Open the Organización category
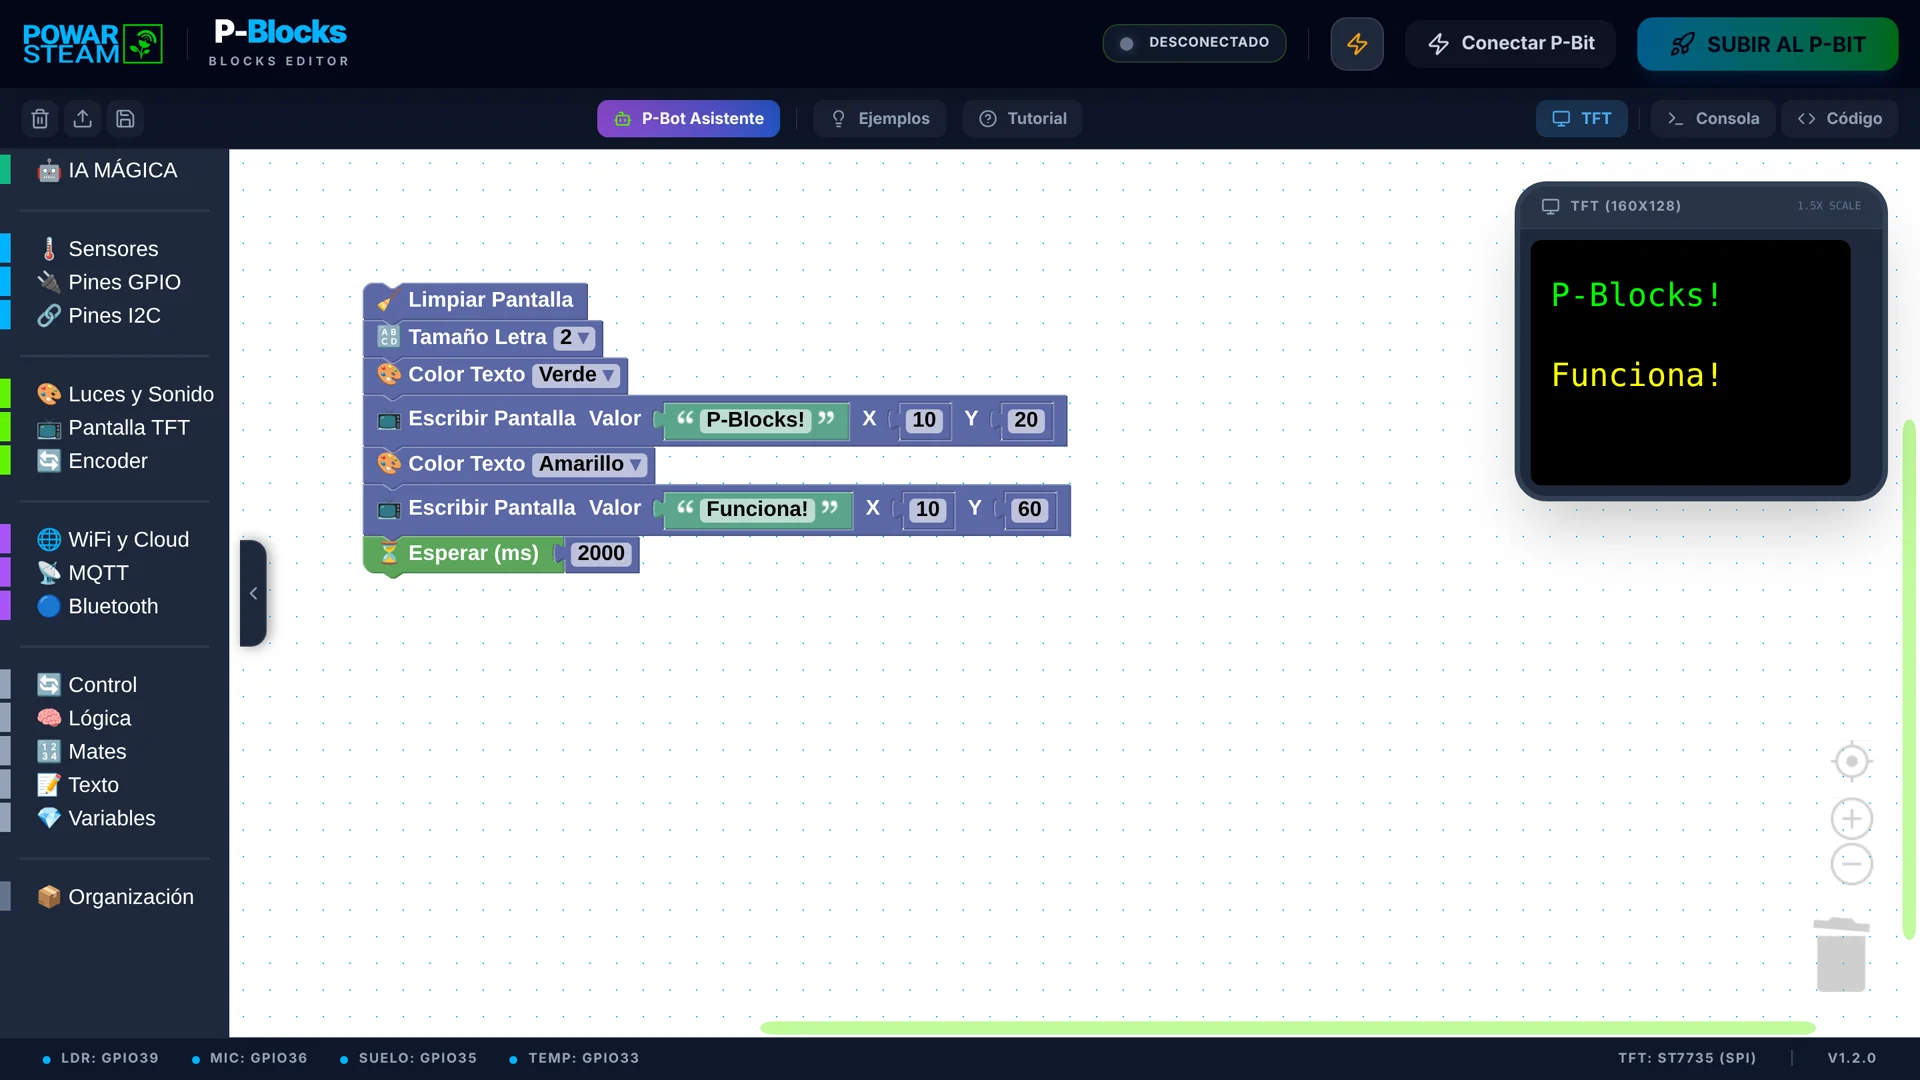This screenshot has width=1920, height=1080. click(115, 897)
